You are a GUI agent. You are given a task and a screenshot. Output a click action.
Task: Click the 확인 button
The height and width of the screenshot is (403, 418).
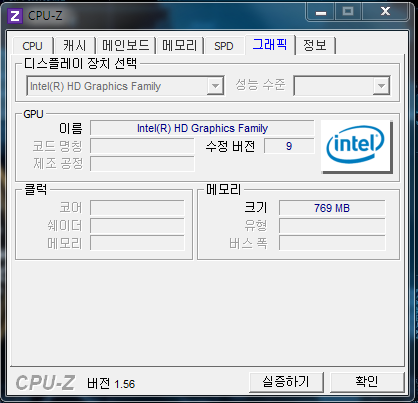click(367, 382)
